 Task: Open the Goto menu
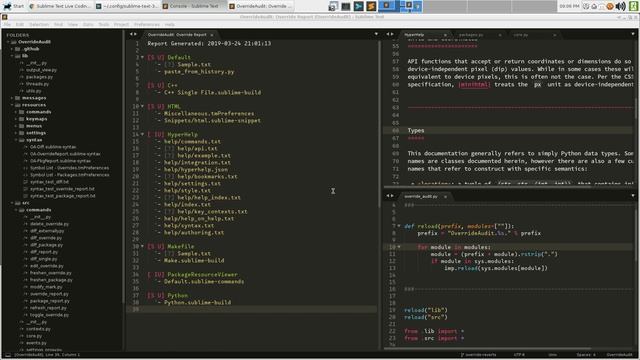pos(88,24)
